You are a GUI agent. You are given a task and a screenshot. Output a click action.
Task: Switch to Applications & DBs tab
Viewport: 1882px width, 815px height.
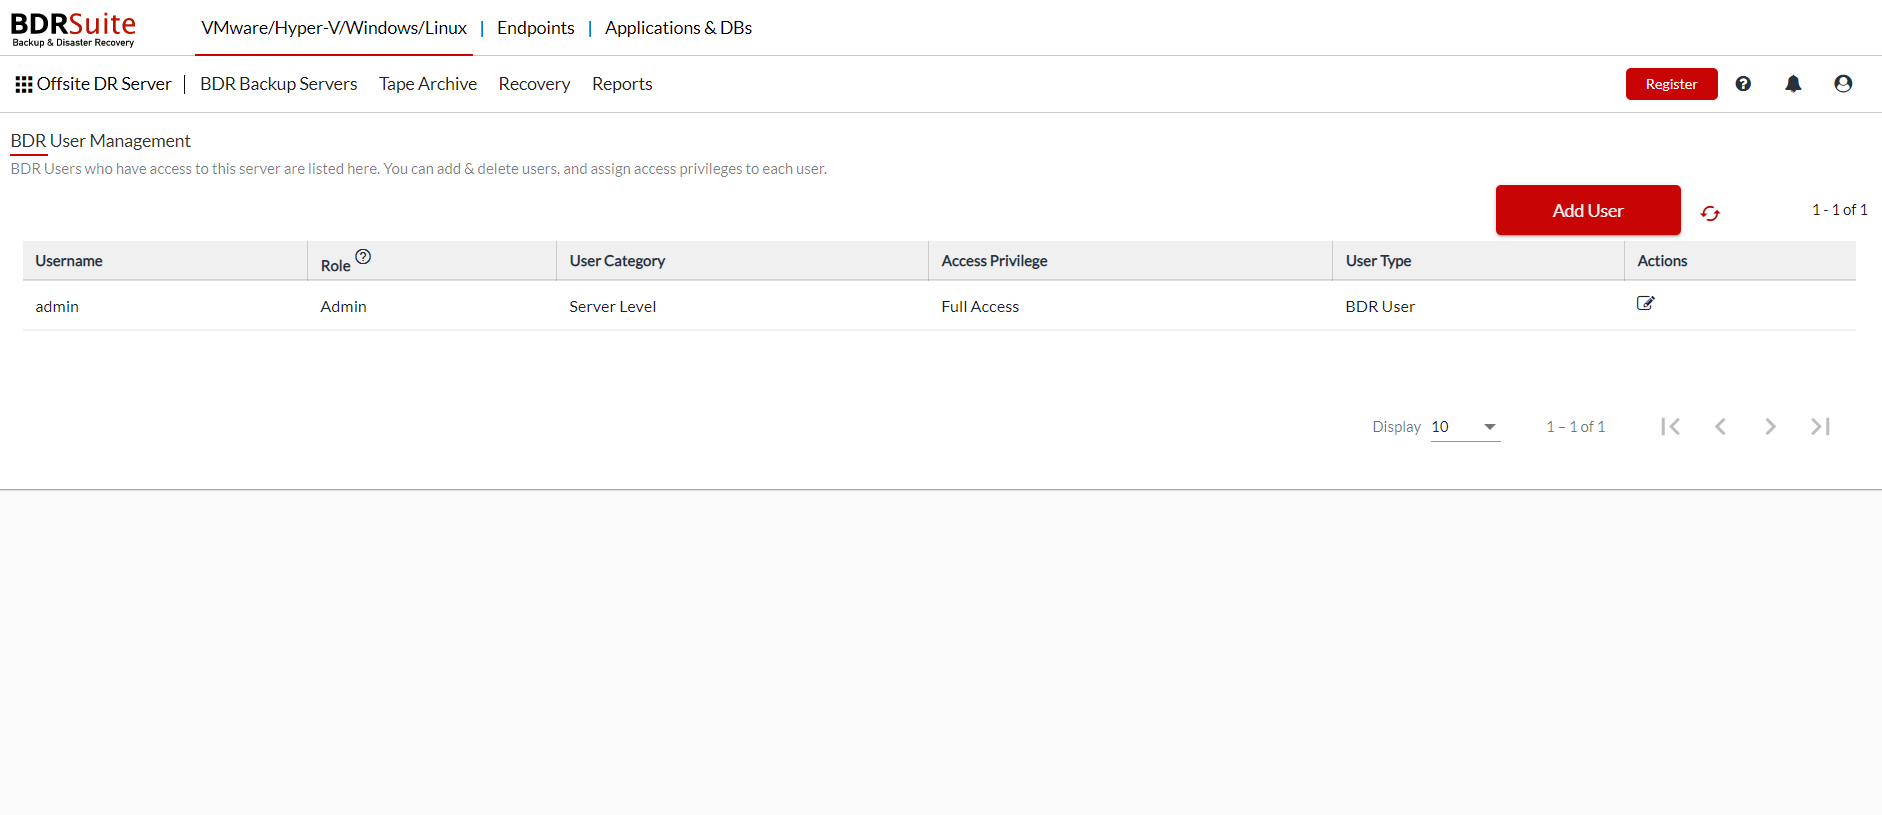[678, 28]
